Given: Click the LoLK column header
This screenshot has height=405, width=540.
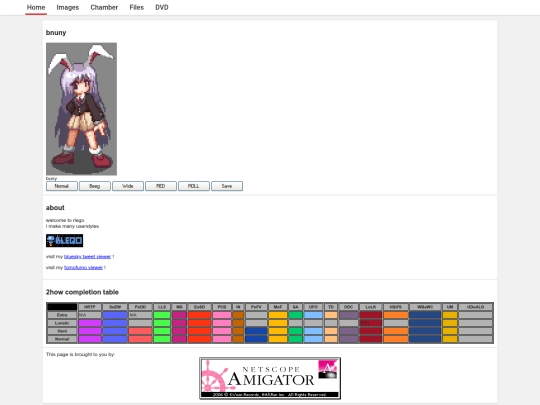Looking at the screenshot, I should tap(371, 307).
